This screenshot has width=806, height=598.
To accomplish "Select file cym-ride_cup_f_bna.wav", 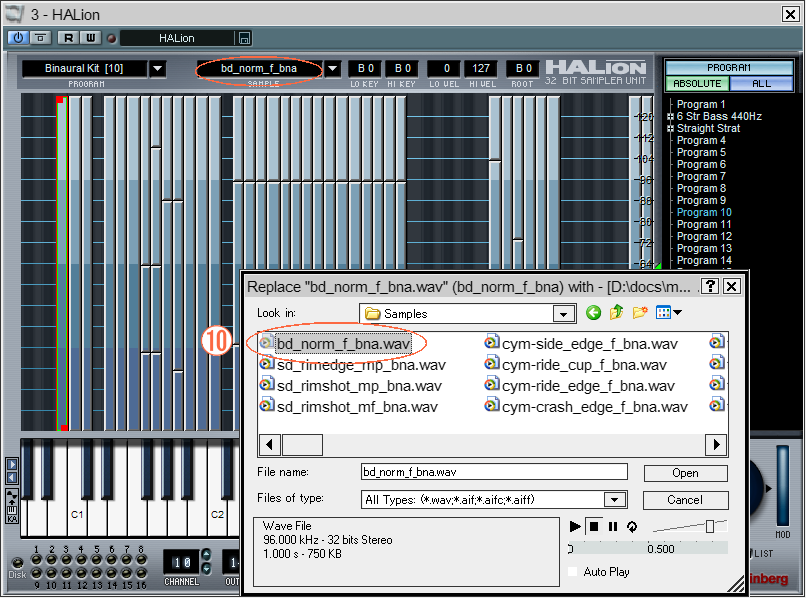I will point(576,365).
